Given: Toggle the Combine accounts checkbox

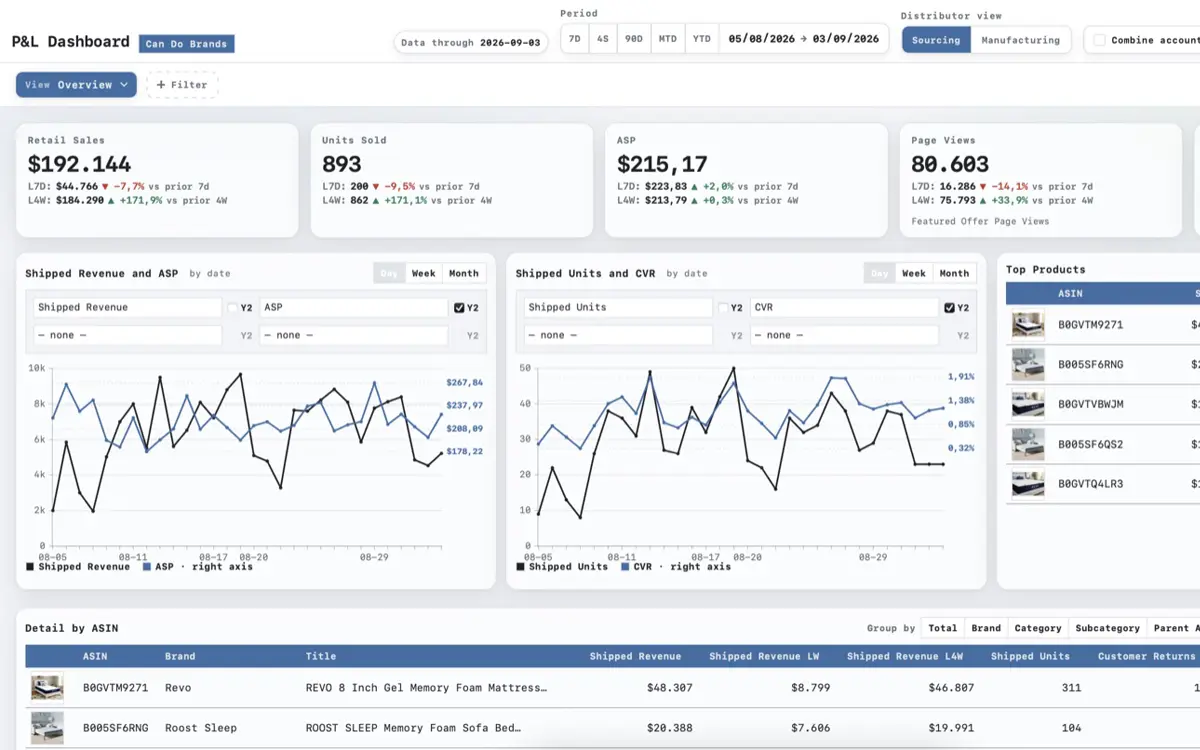Looking at the screenshot, I should tap(1100, 40).
